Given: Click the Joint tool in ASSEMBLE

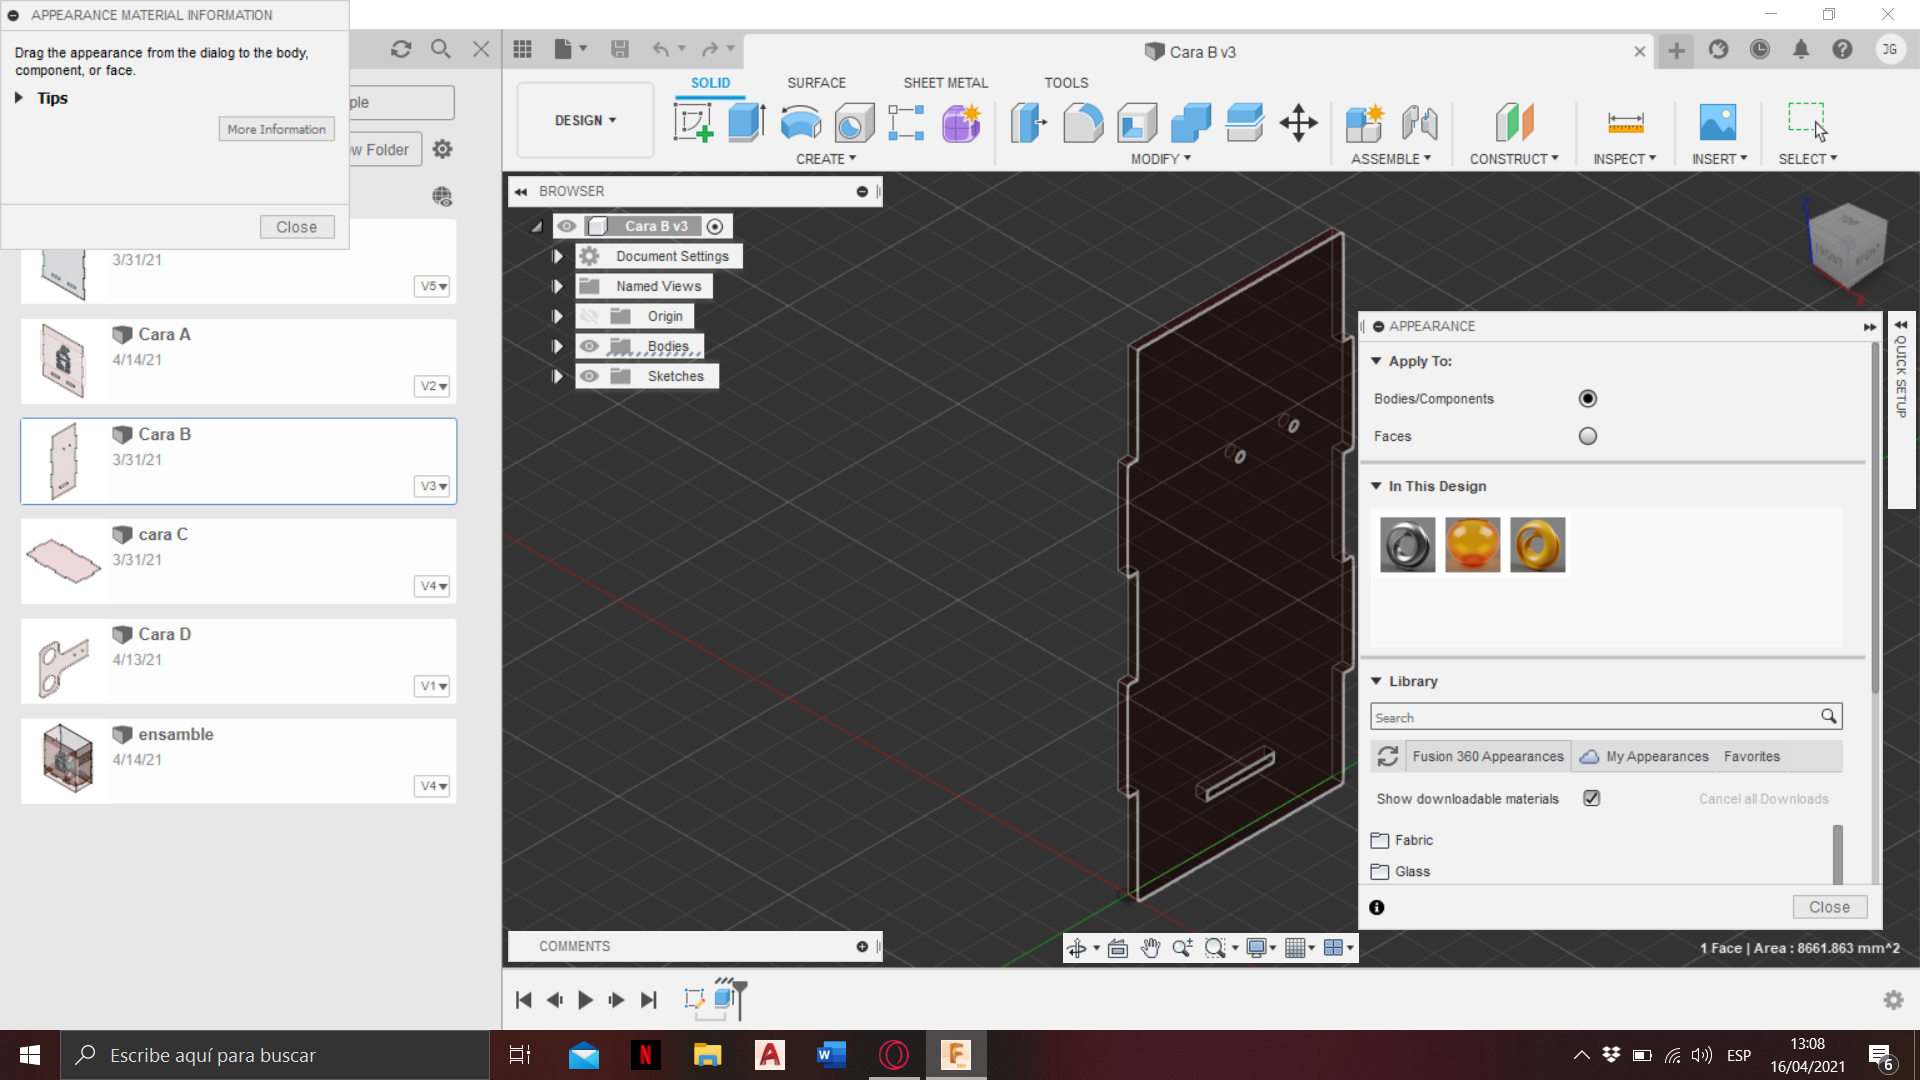Looking at the screenshot, I should pos(1420,123).
